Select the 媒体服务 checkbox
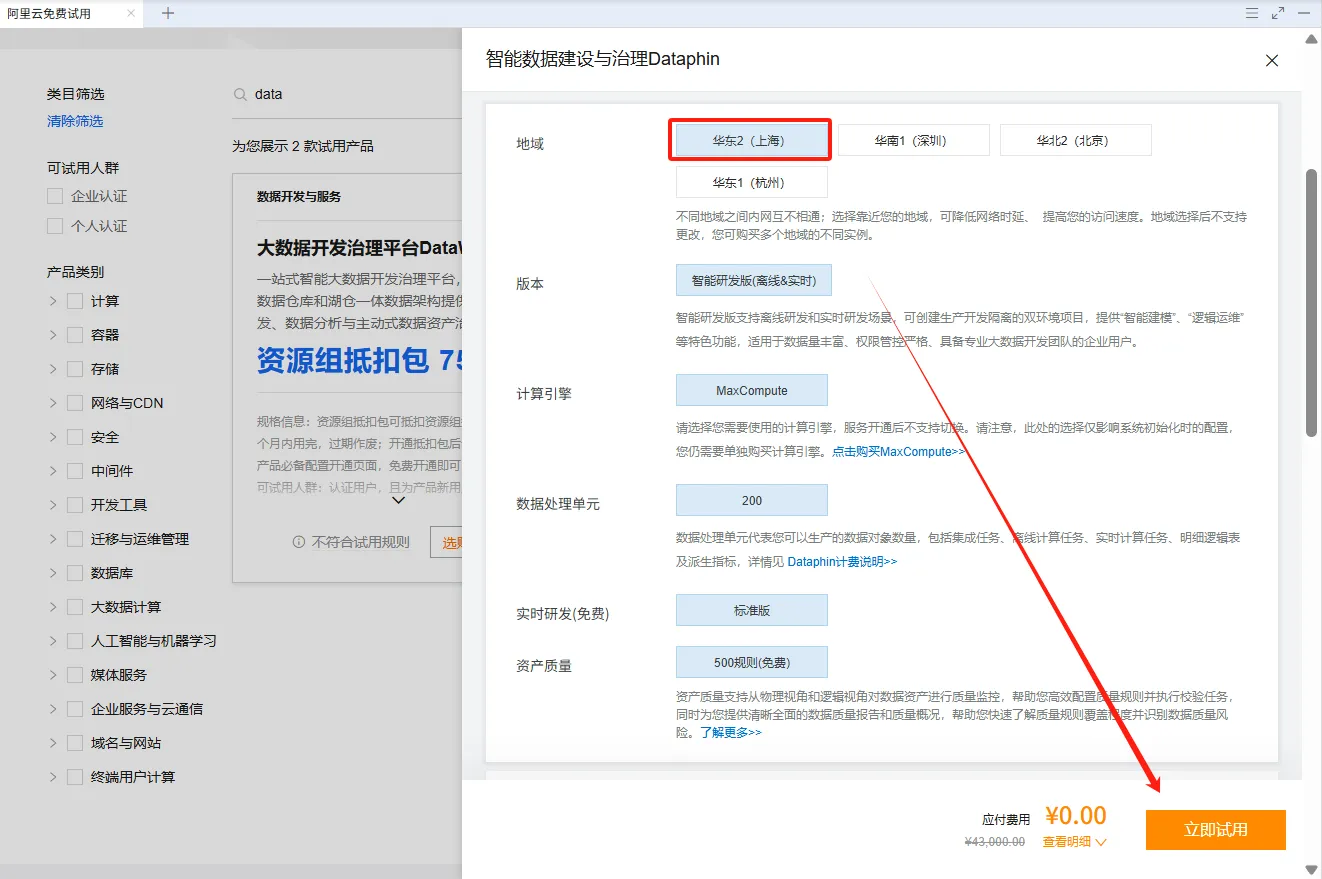The width and height of the screenshot is (1322, 879). click(75, 675)
